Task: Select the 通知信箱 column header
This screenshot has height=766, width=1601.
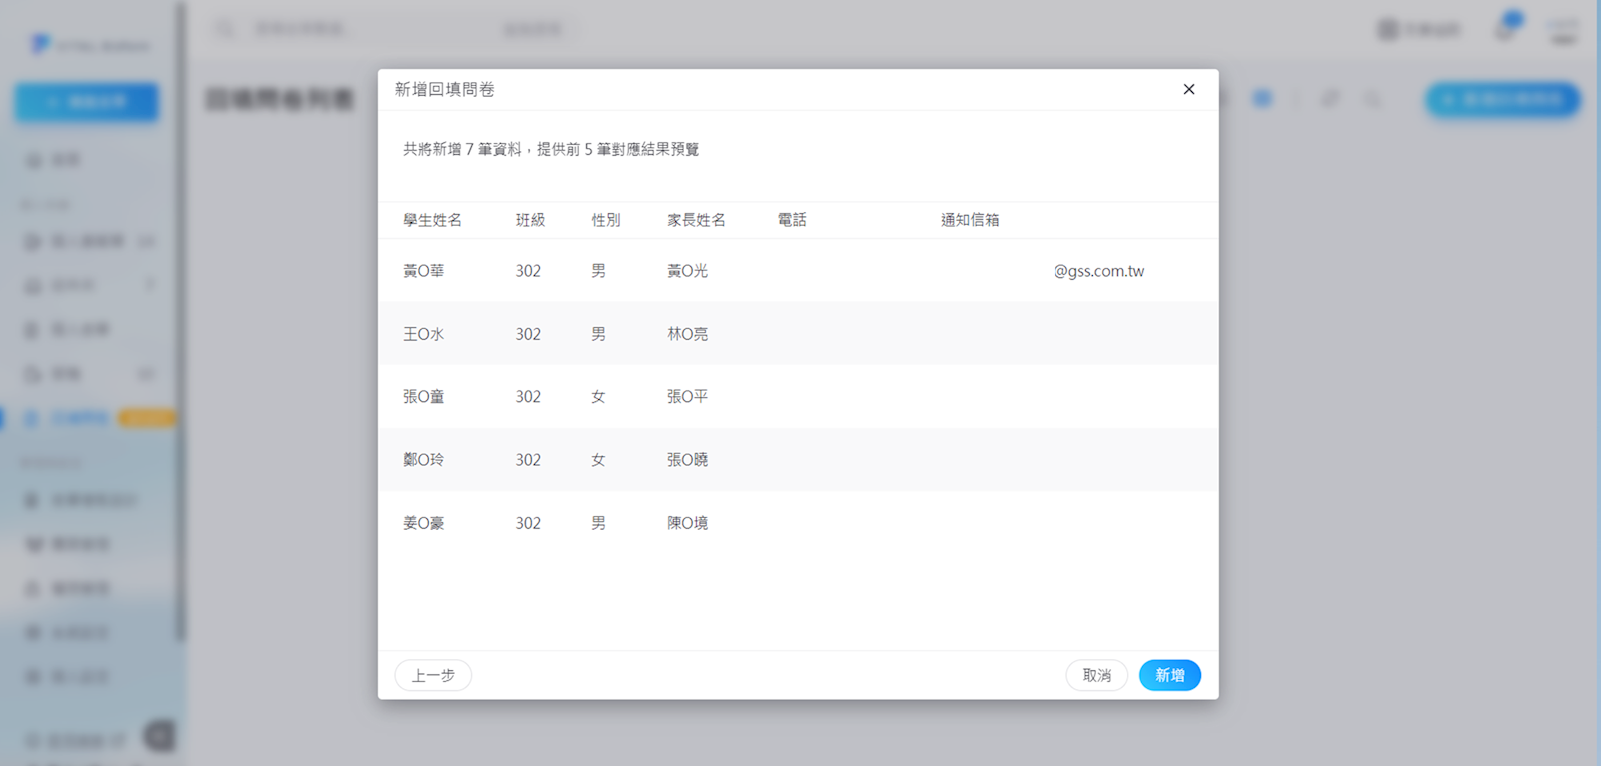Action: 969,220
